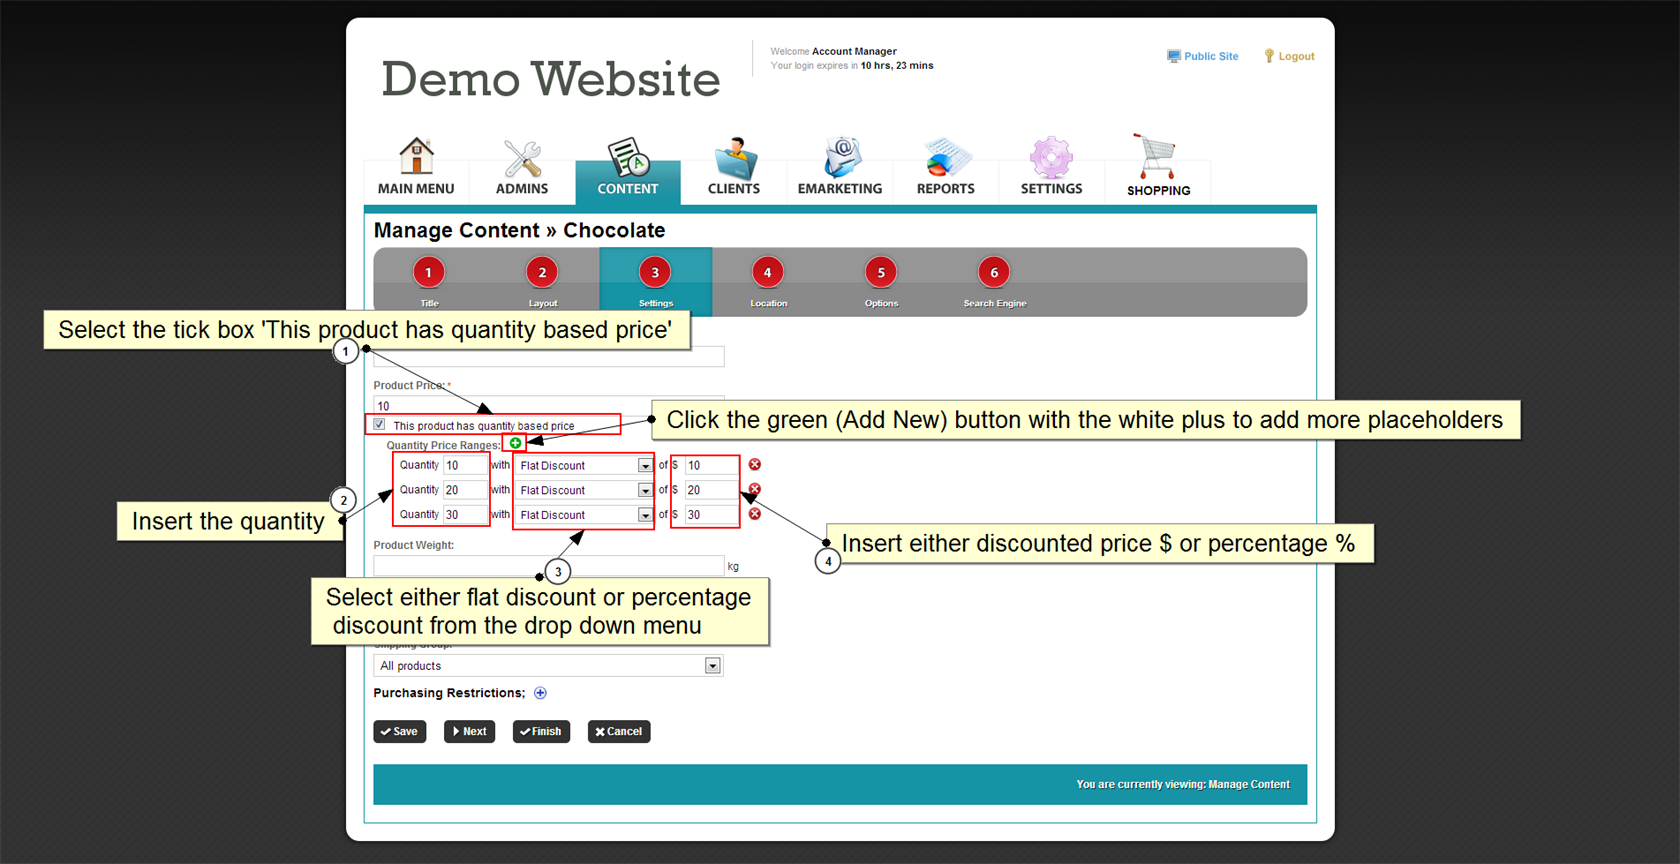Open the Reports chart icon
This screenshot has height=864, width=1680.
(945, 159)
